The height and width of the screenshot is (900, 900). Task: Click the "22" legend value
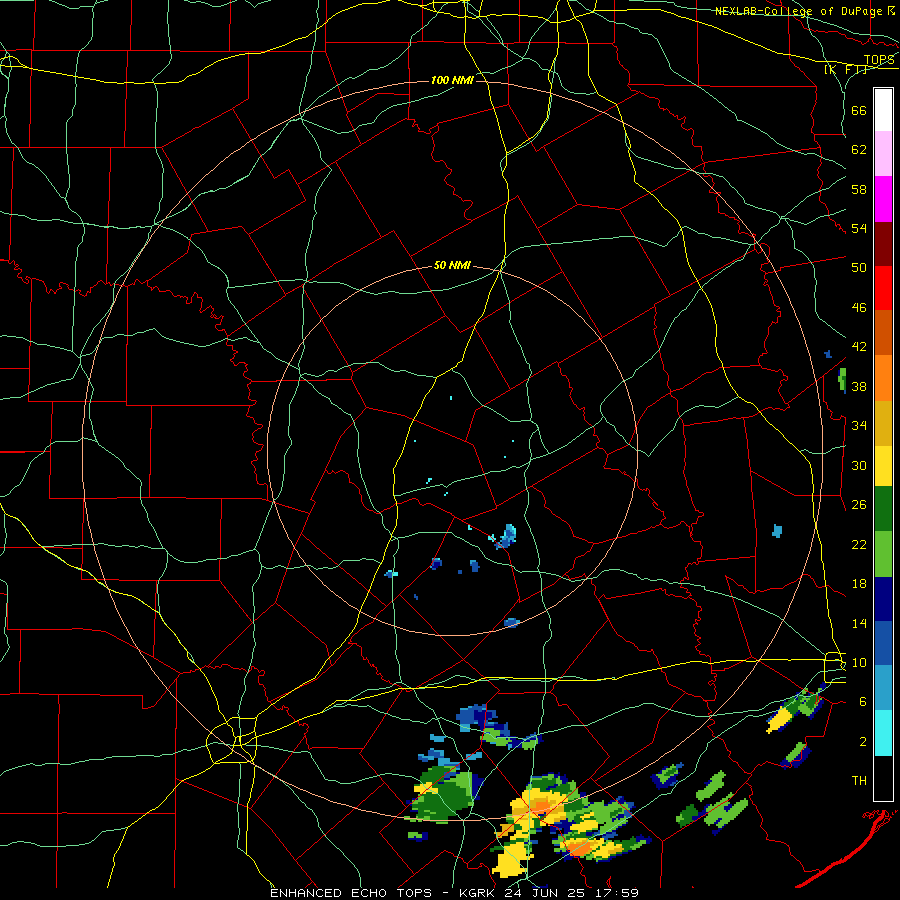(x=859, y=544)
